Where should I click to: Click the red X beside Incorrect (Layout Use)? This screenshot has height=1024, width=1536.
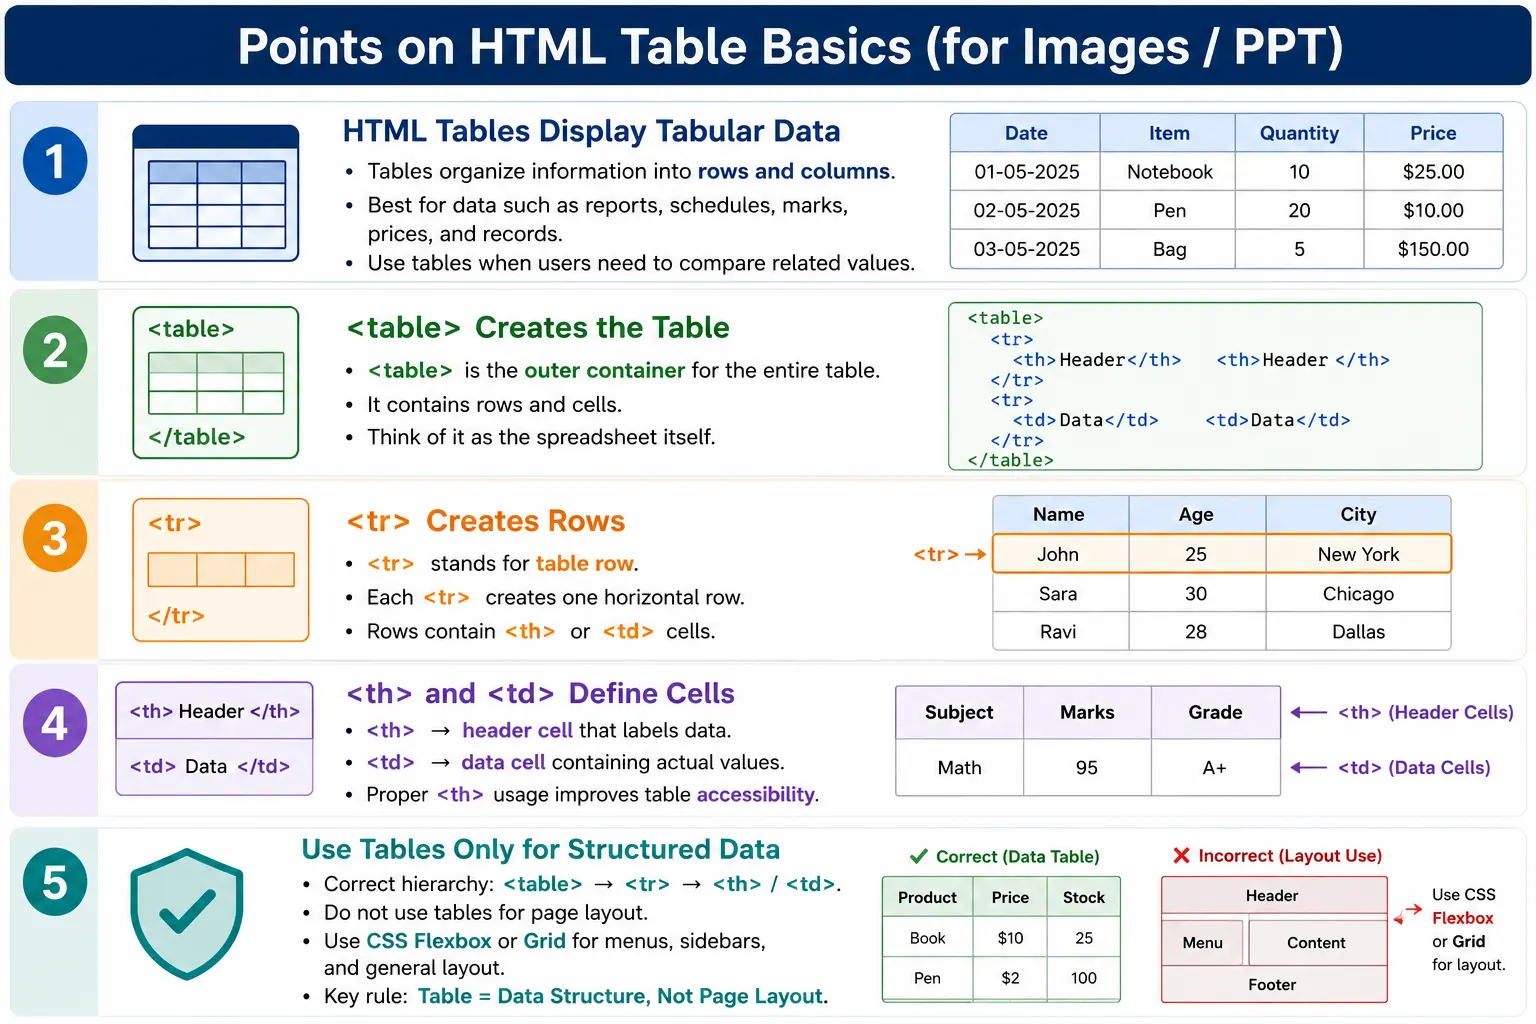click(x=1181, y=855)
